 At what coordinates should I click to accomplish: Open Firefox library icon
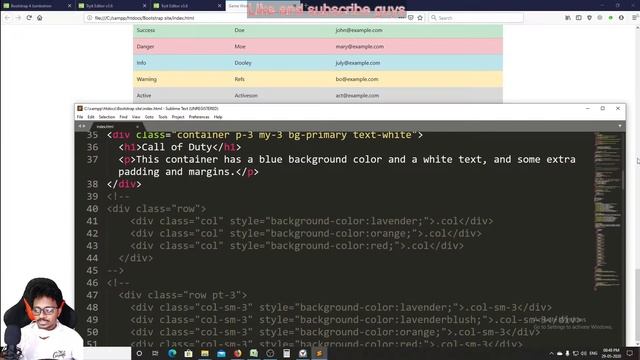click(x=568, y=18)
